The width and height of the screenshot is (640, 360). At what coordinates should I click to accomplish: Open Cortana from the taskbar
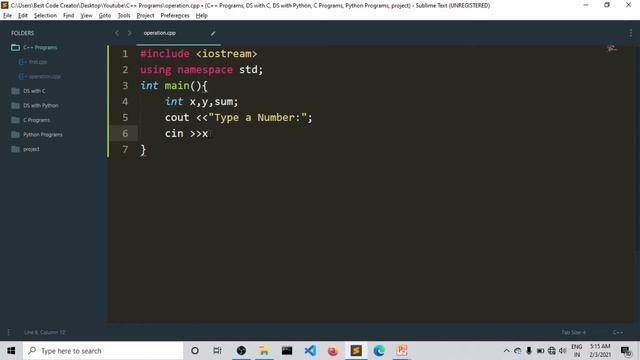pyautogui.click(x=195, y=351)
